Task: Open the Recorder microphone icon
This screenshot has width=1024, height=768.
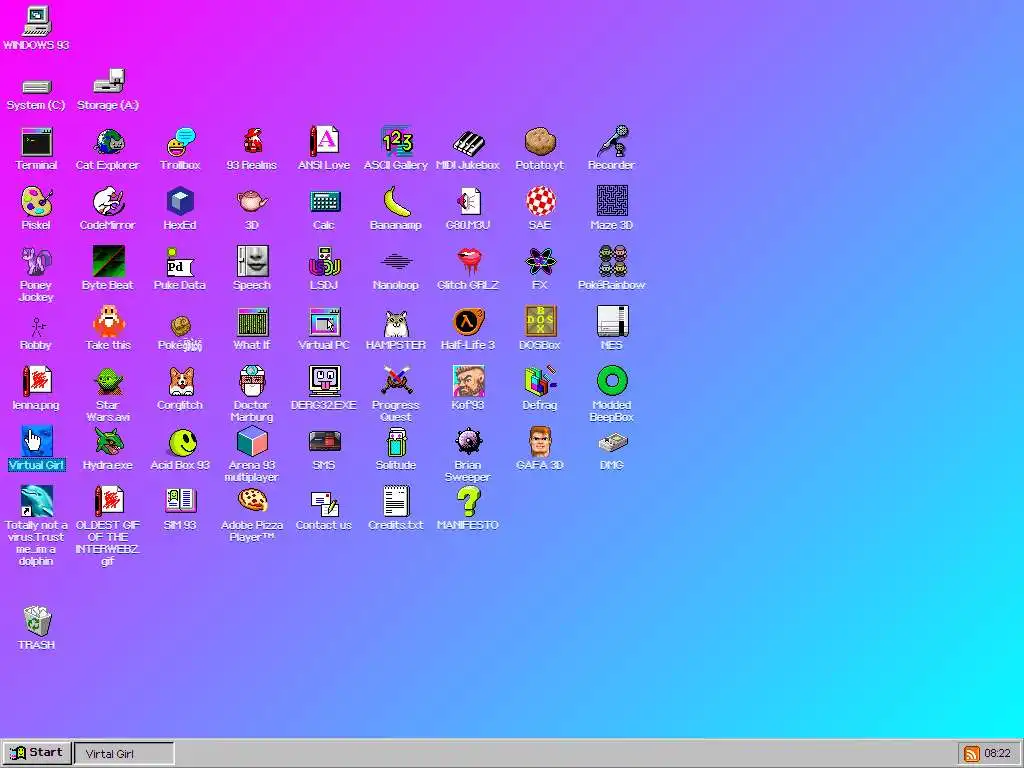Action: click(x=611, y=142)
